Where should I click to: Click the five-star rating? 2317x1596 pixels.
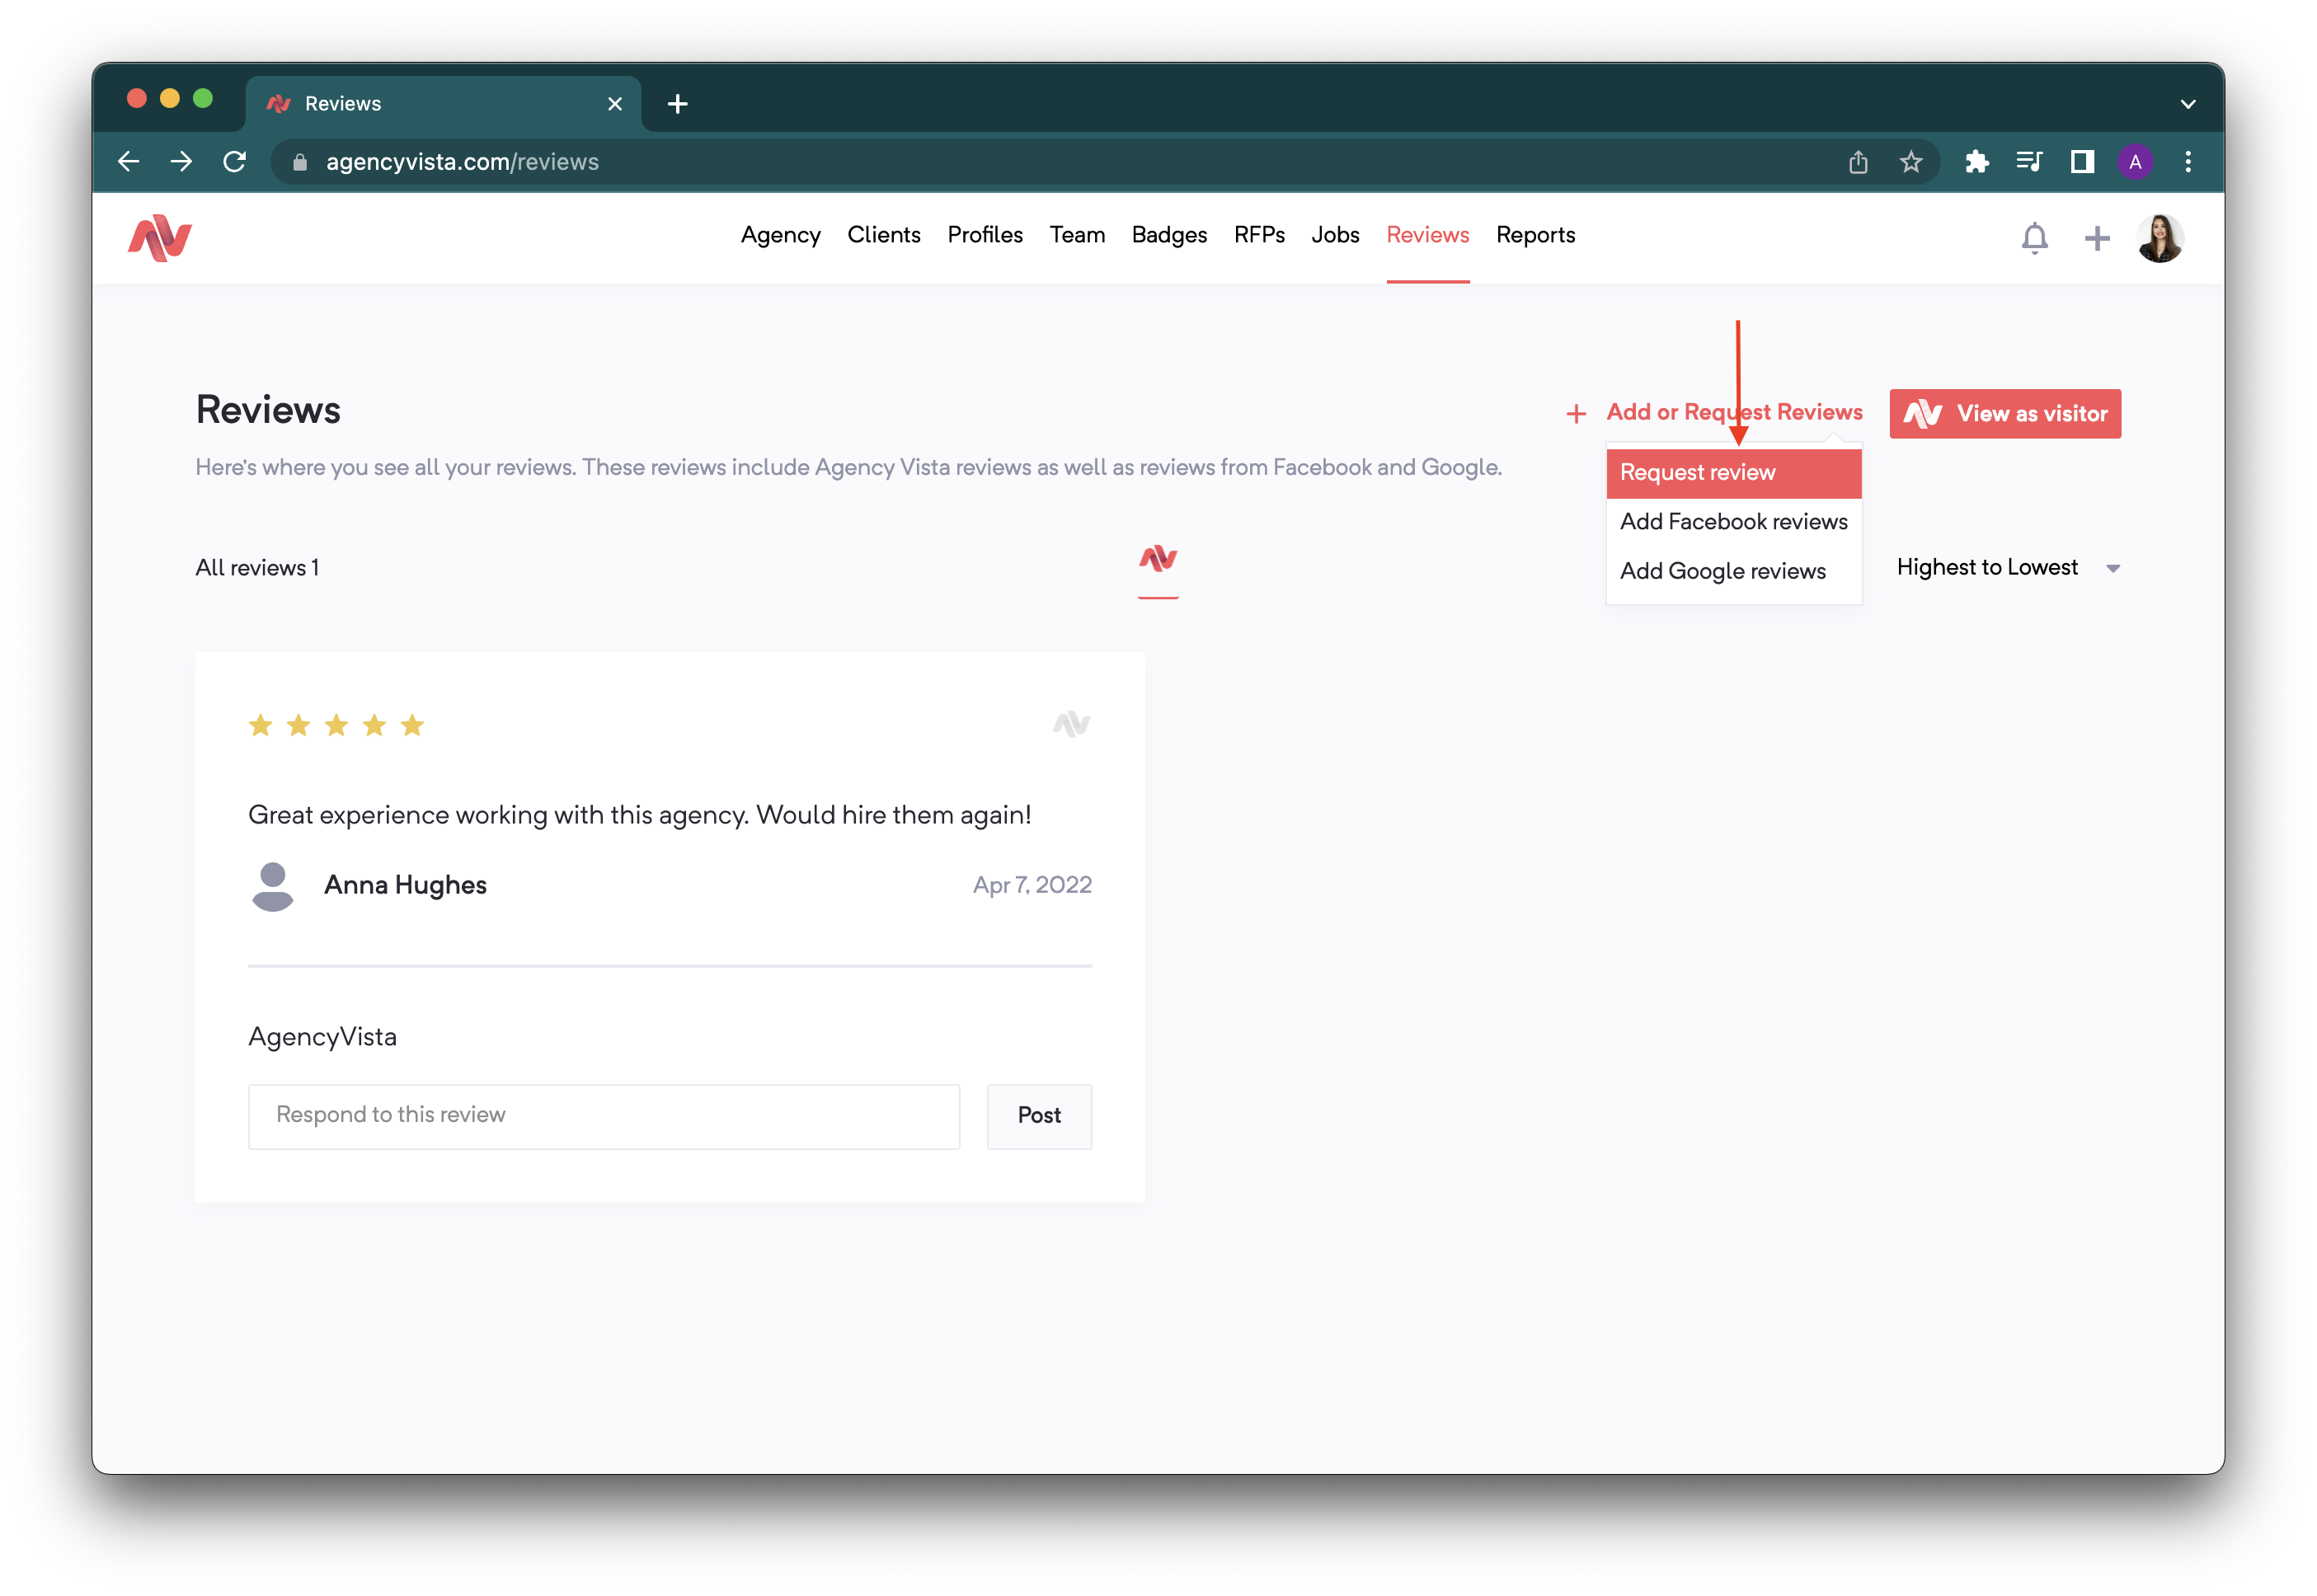[x=336, y=725]
